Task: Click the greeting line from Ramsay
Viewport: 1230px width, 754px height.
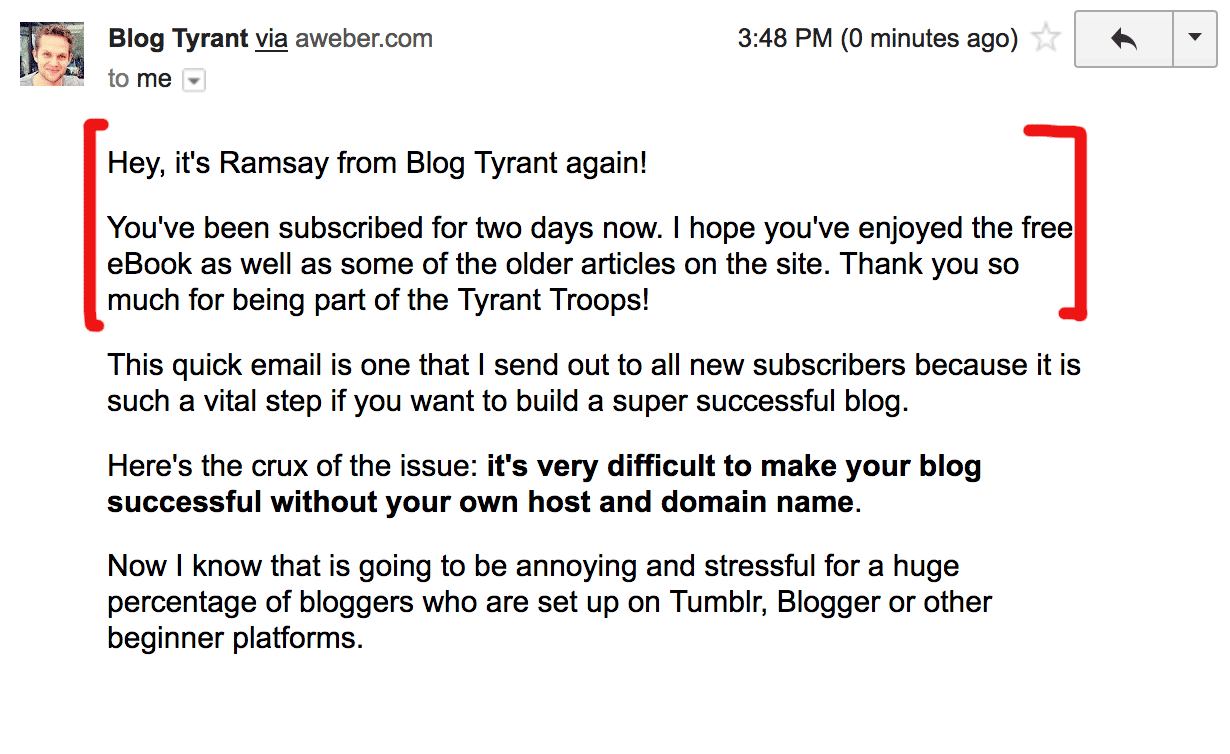Action: (377, 163)
